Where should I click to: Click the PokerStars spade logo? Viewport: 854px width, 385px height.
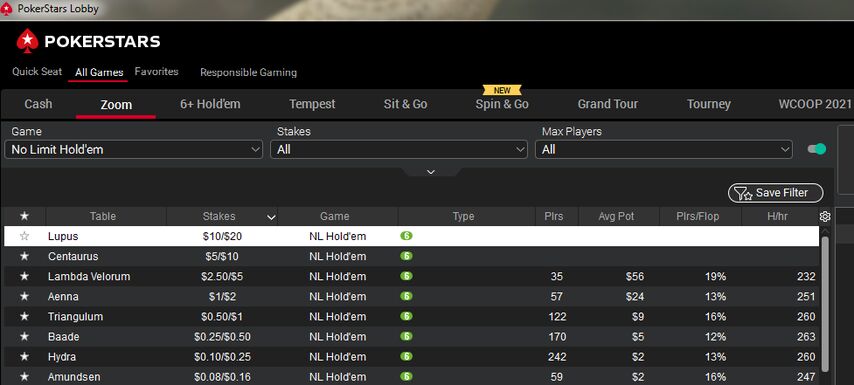click(x=27, y=41)
